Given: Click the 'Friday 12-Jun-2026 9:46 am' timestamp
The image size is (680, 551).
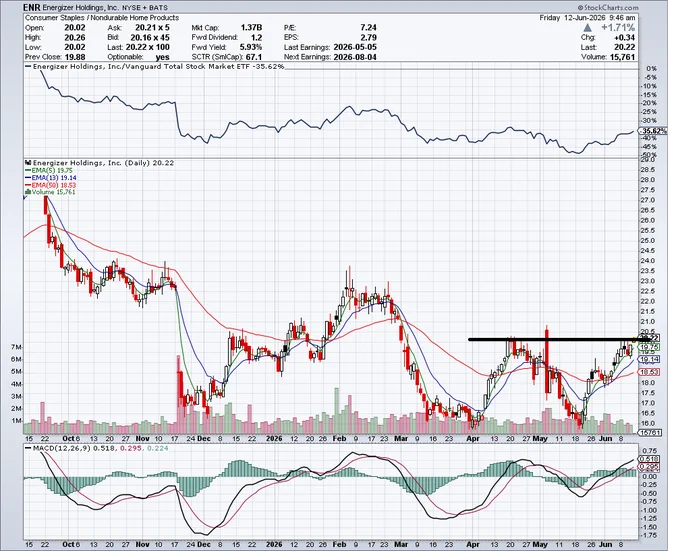Looking at the screenshot, I should (x=587, y=18).
